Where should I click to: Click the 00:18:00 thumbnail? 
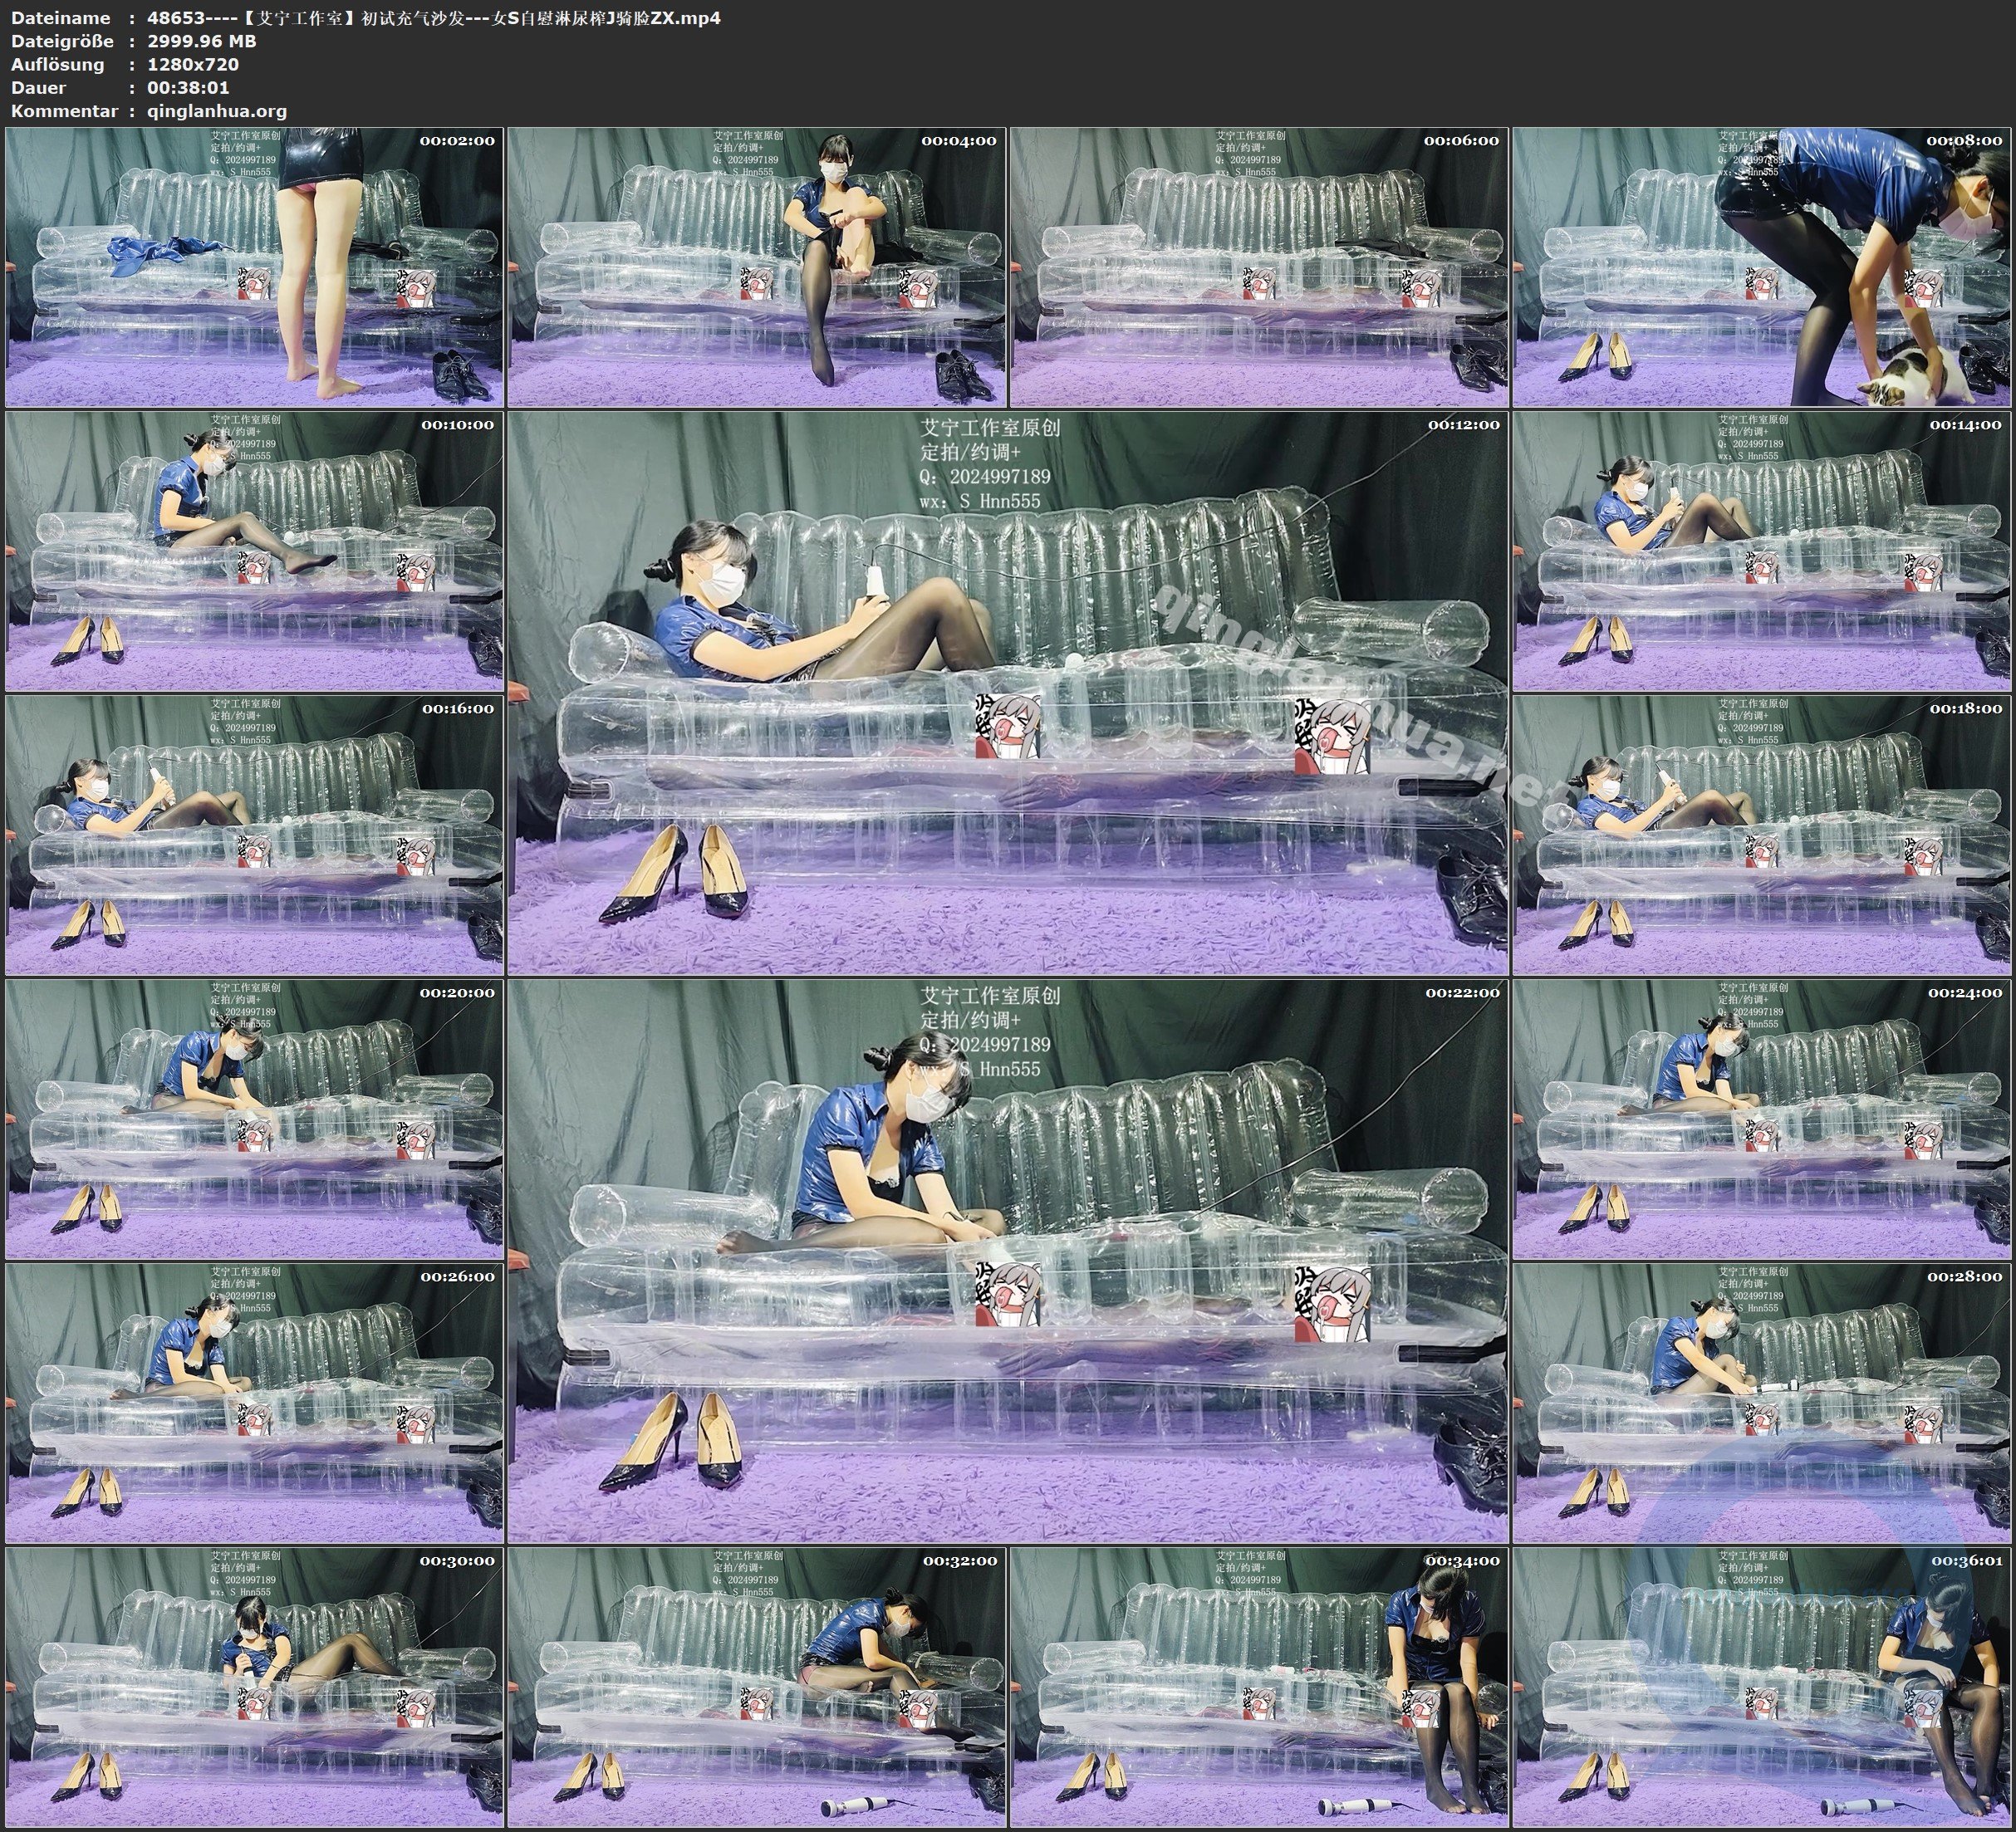1761,835
